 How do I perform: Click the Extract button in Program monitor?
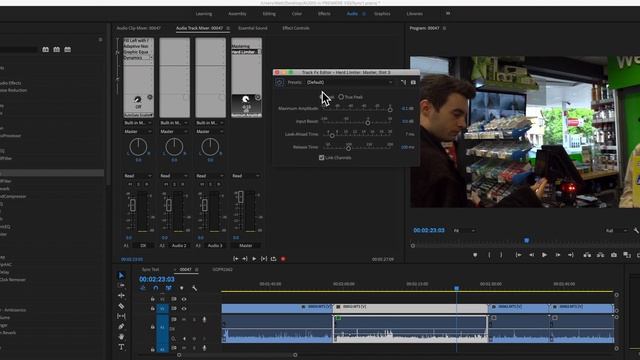(x=600, y=255)
